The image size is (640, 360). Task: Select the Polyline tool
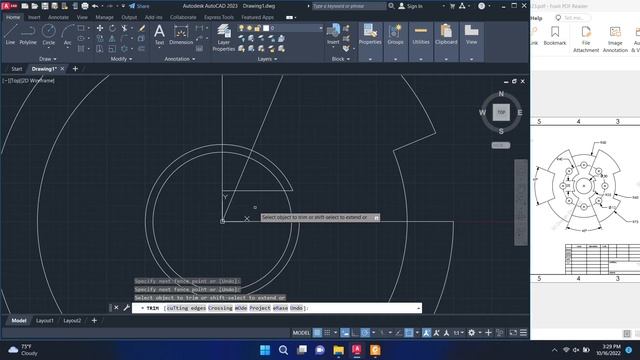point(28,34)
